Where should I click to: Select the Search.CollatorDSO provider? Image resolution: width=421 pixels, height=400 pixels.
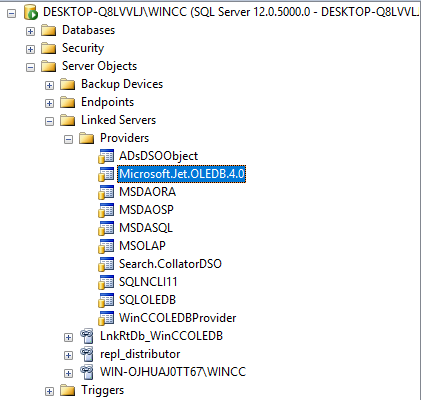[170, 264]
